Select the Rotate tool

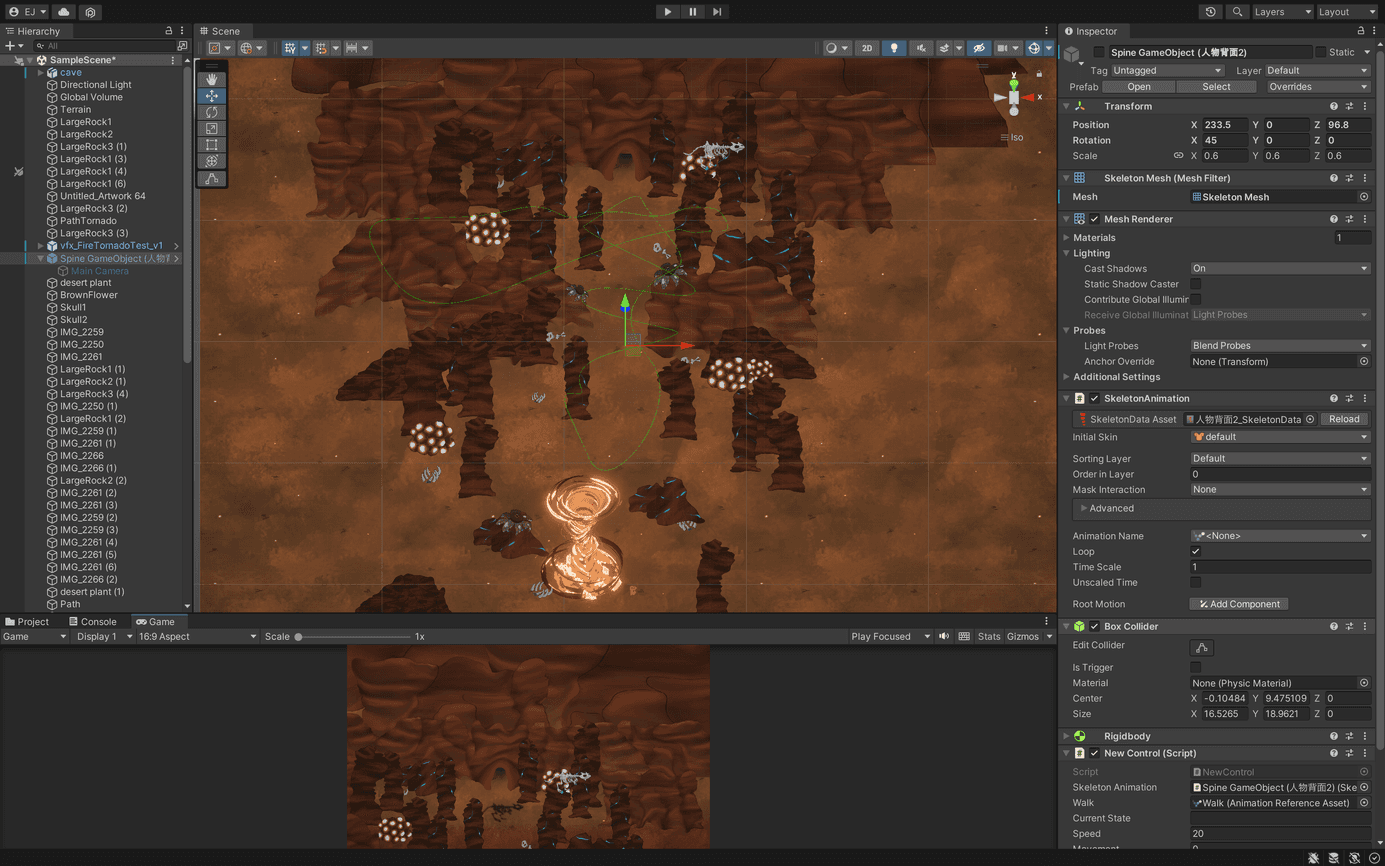(212, 112)
